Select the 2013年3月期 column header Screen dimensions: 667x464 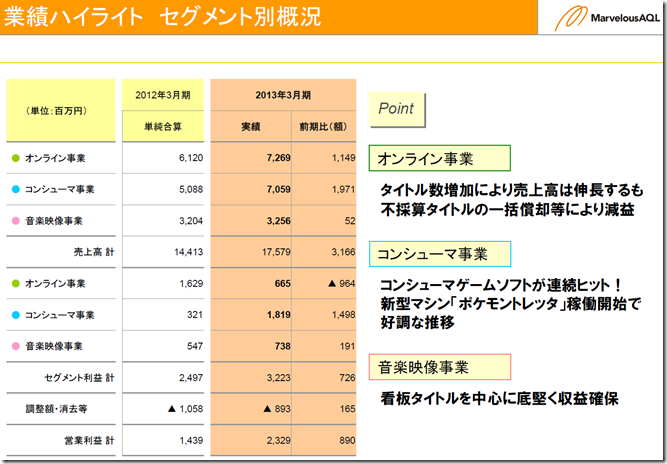(283, 95)
